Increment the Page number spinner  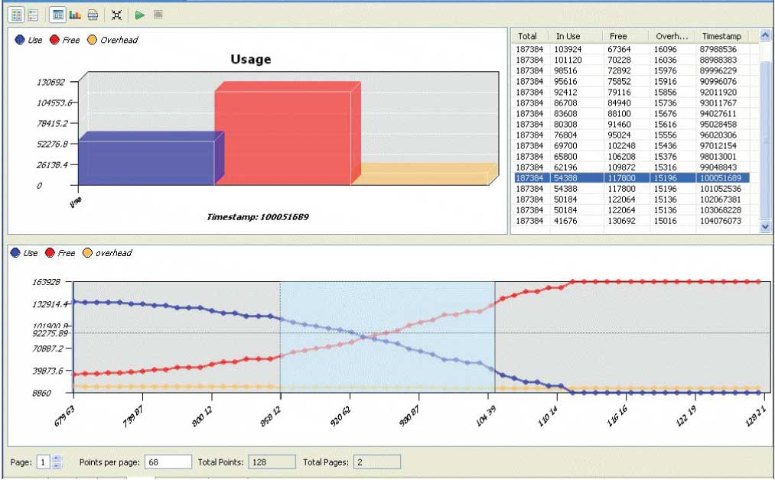coord(56,457)
